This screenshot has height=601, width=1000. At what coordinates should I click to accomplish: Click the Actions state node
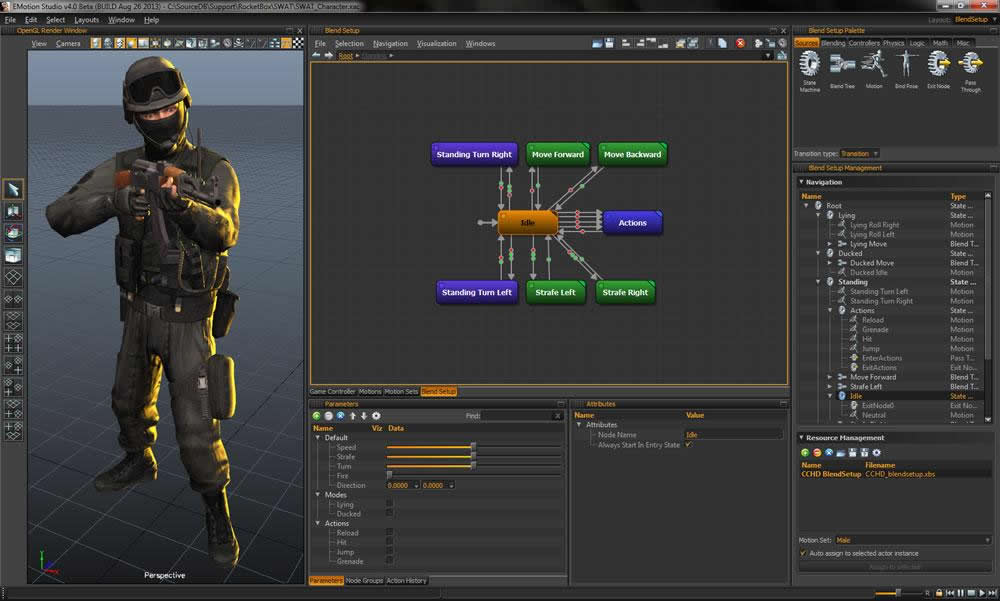click(632, 223)
